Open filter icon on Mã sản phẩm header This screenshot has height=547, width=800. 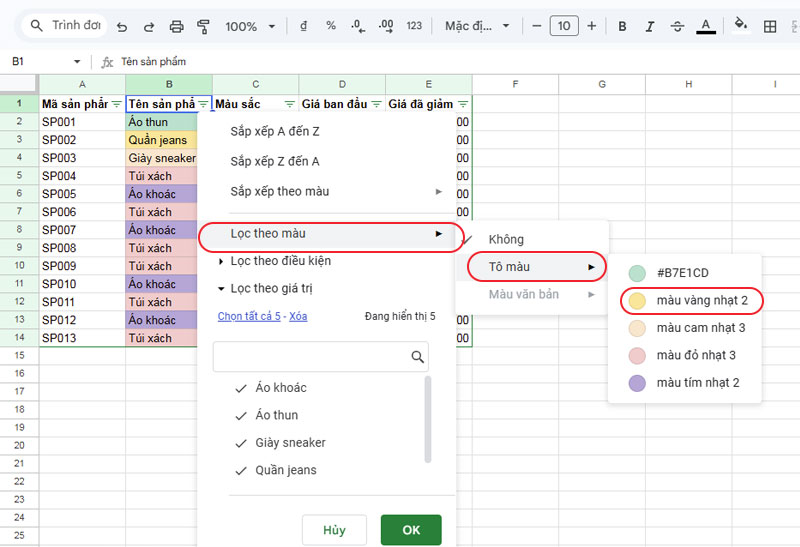[116, 104]
